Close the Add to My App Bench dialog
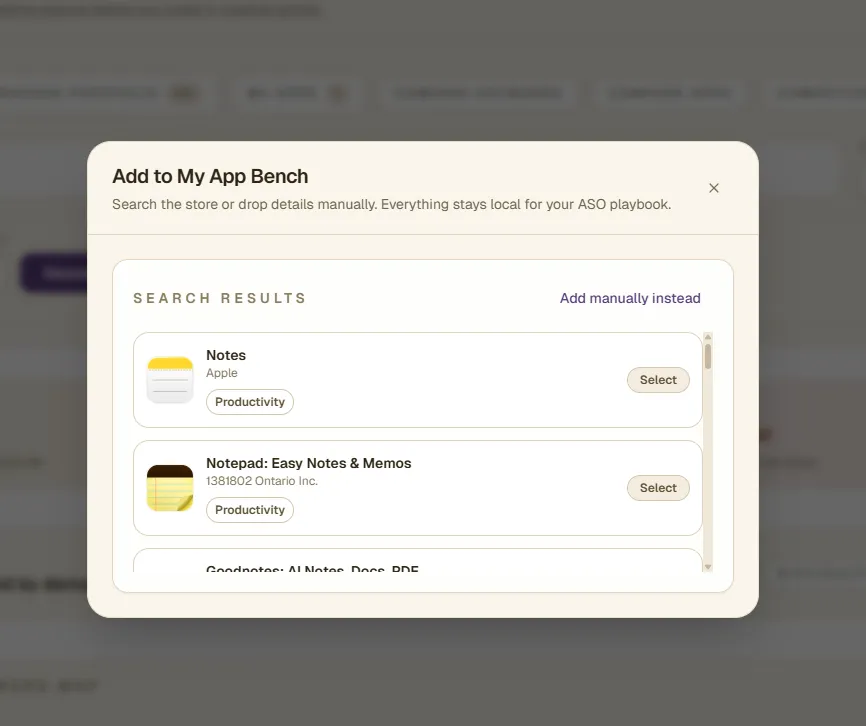This screenshot has width=866, height=726. click(714, 188)
